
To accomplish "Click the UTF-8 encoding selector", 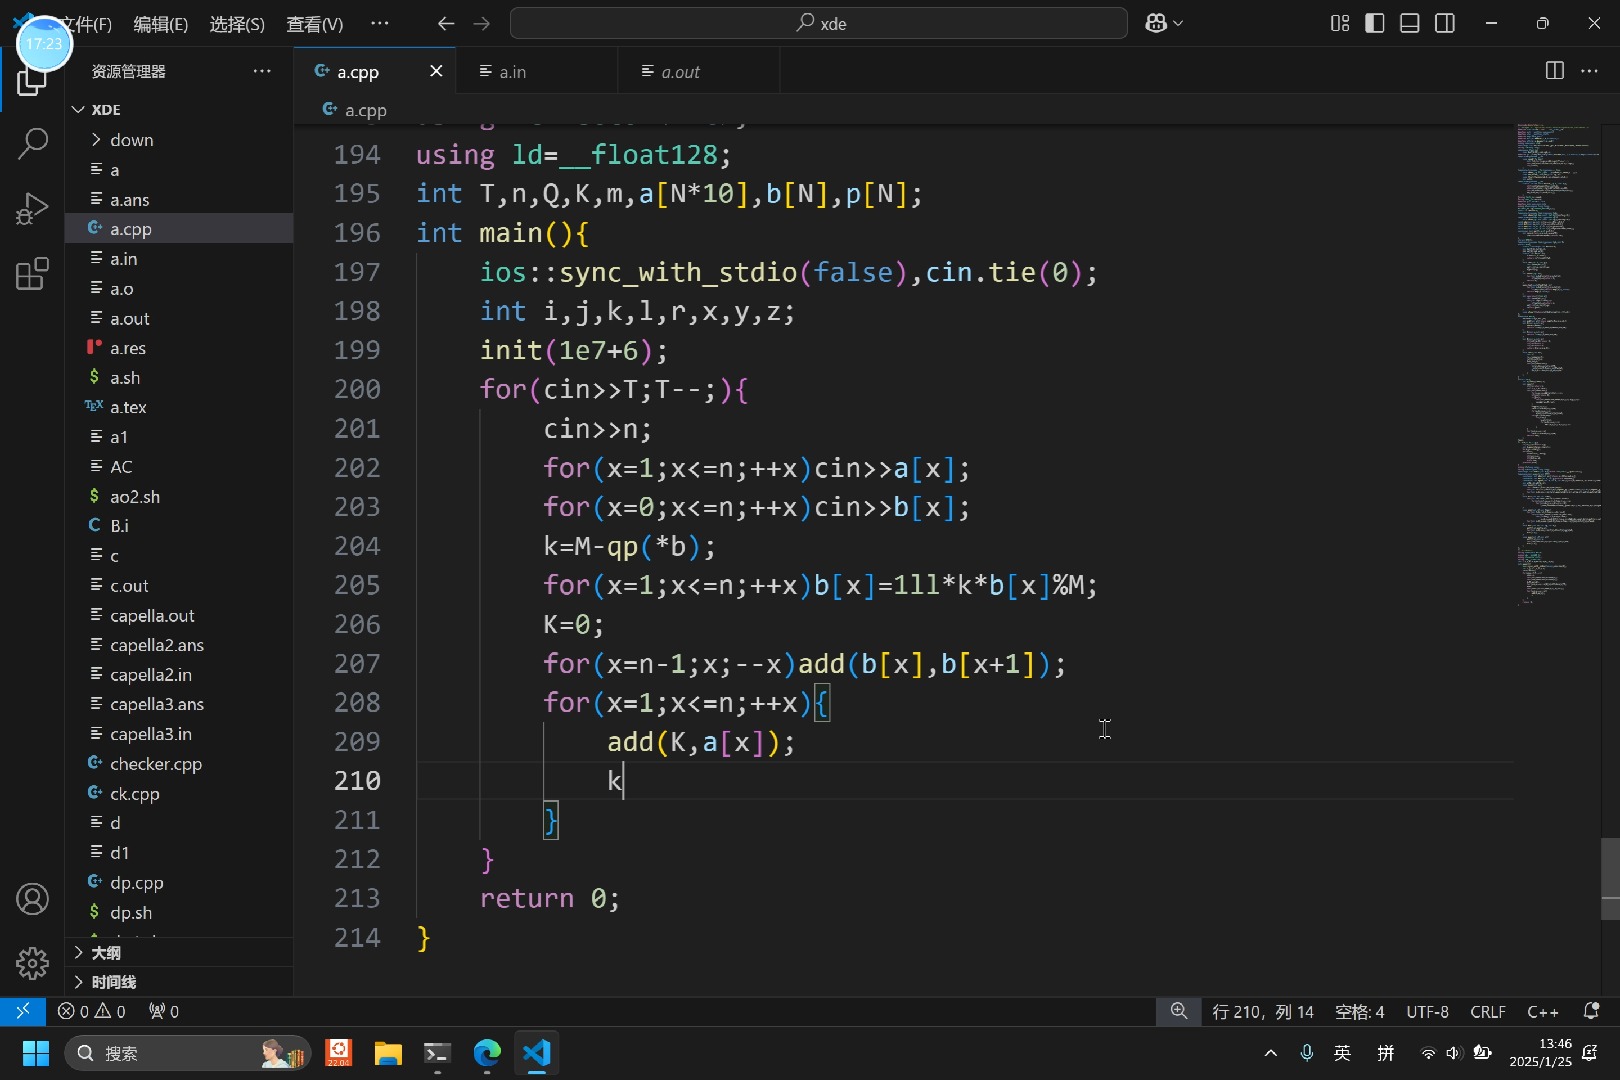I will pyautogui.click(x=1427, y=1012).
